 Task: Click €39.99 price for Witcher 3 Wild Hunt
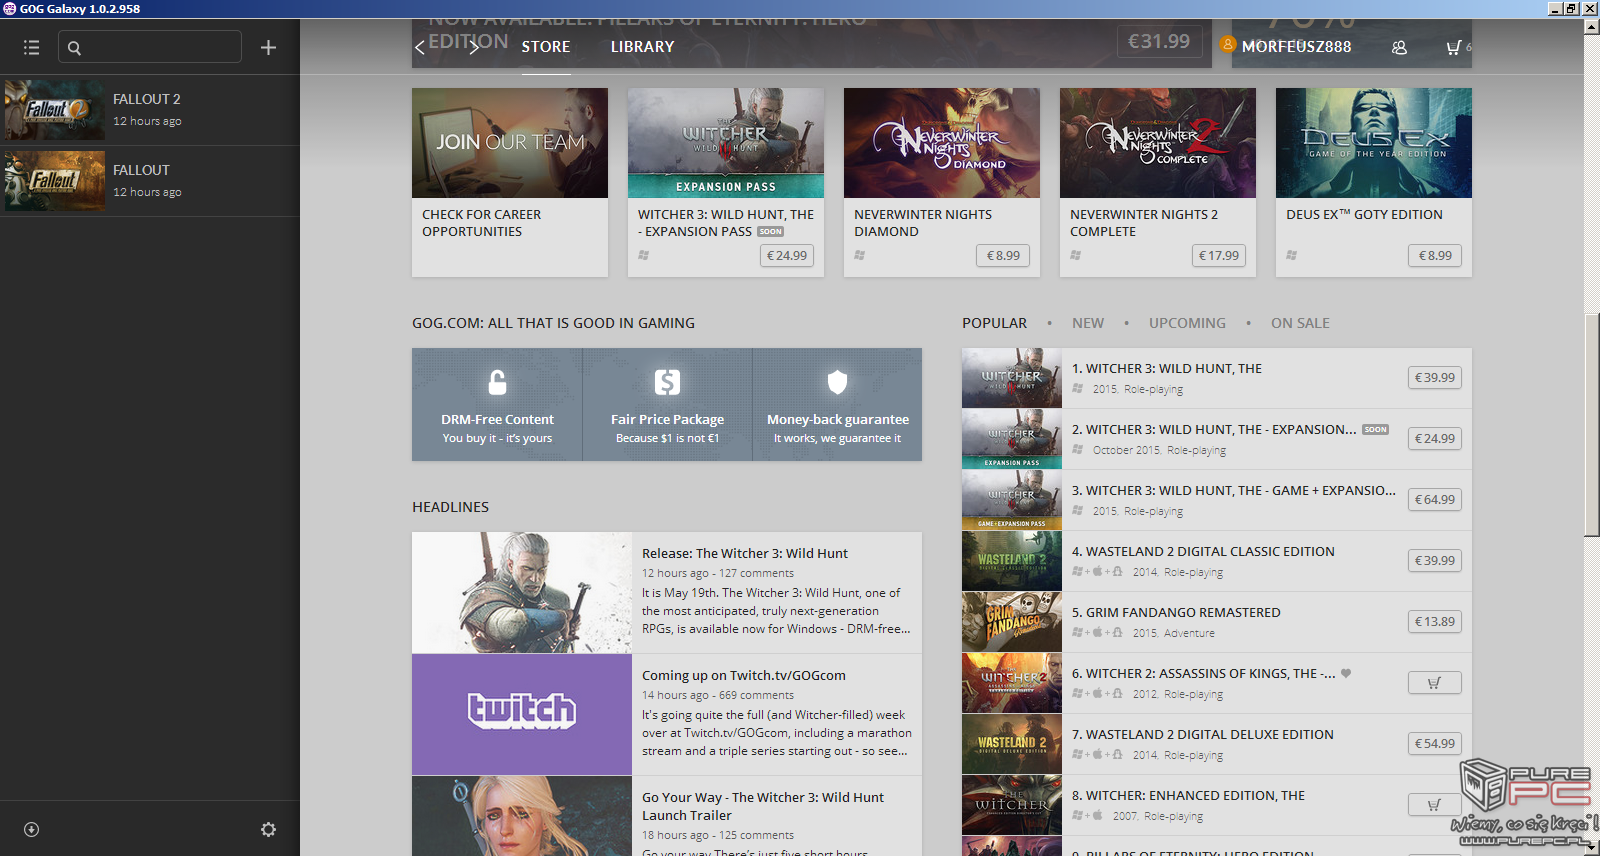(1435, 378)
